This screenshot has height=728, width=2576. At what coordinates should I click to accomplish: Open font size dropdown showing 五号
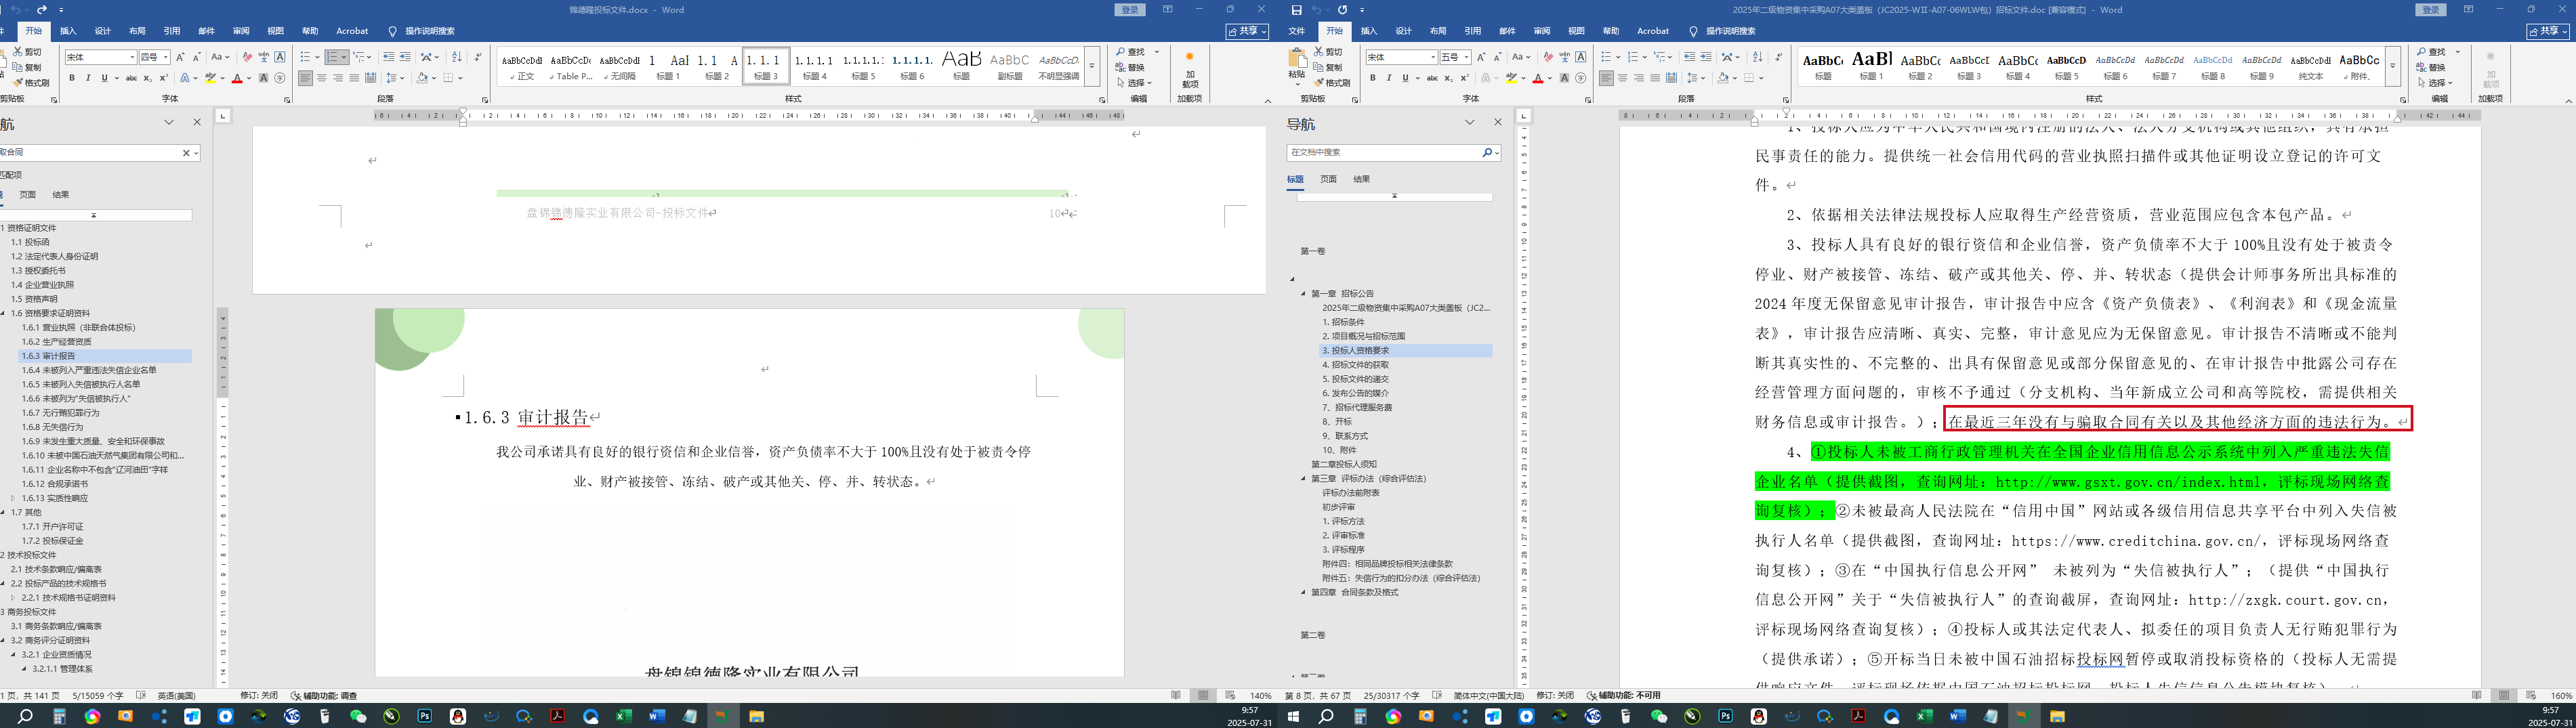[x=1465, y=57]
